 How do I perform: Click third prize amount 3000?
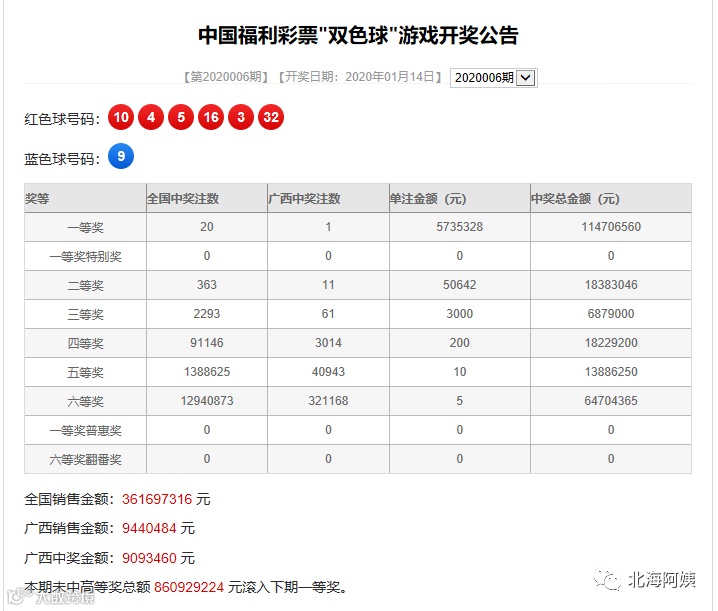point(459,314)
